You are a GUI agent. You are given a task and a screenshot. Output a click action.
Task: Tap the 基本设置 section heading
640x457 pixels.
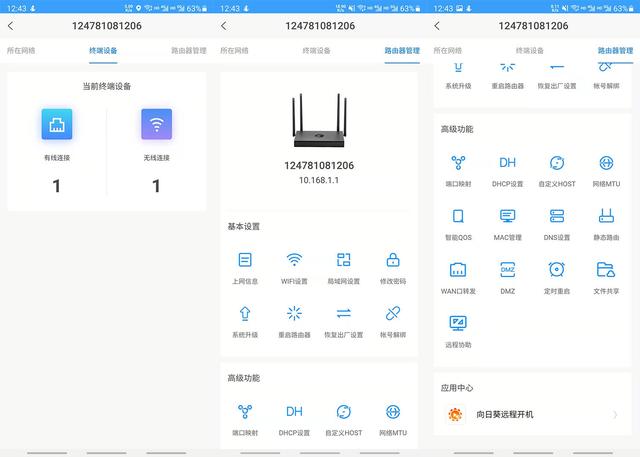point(244,226)
